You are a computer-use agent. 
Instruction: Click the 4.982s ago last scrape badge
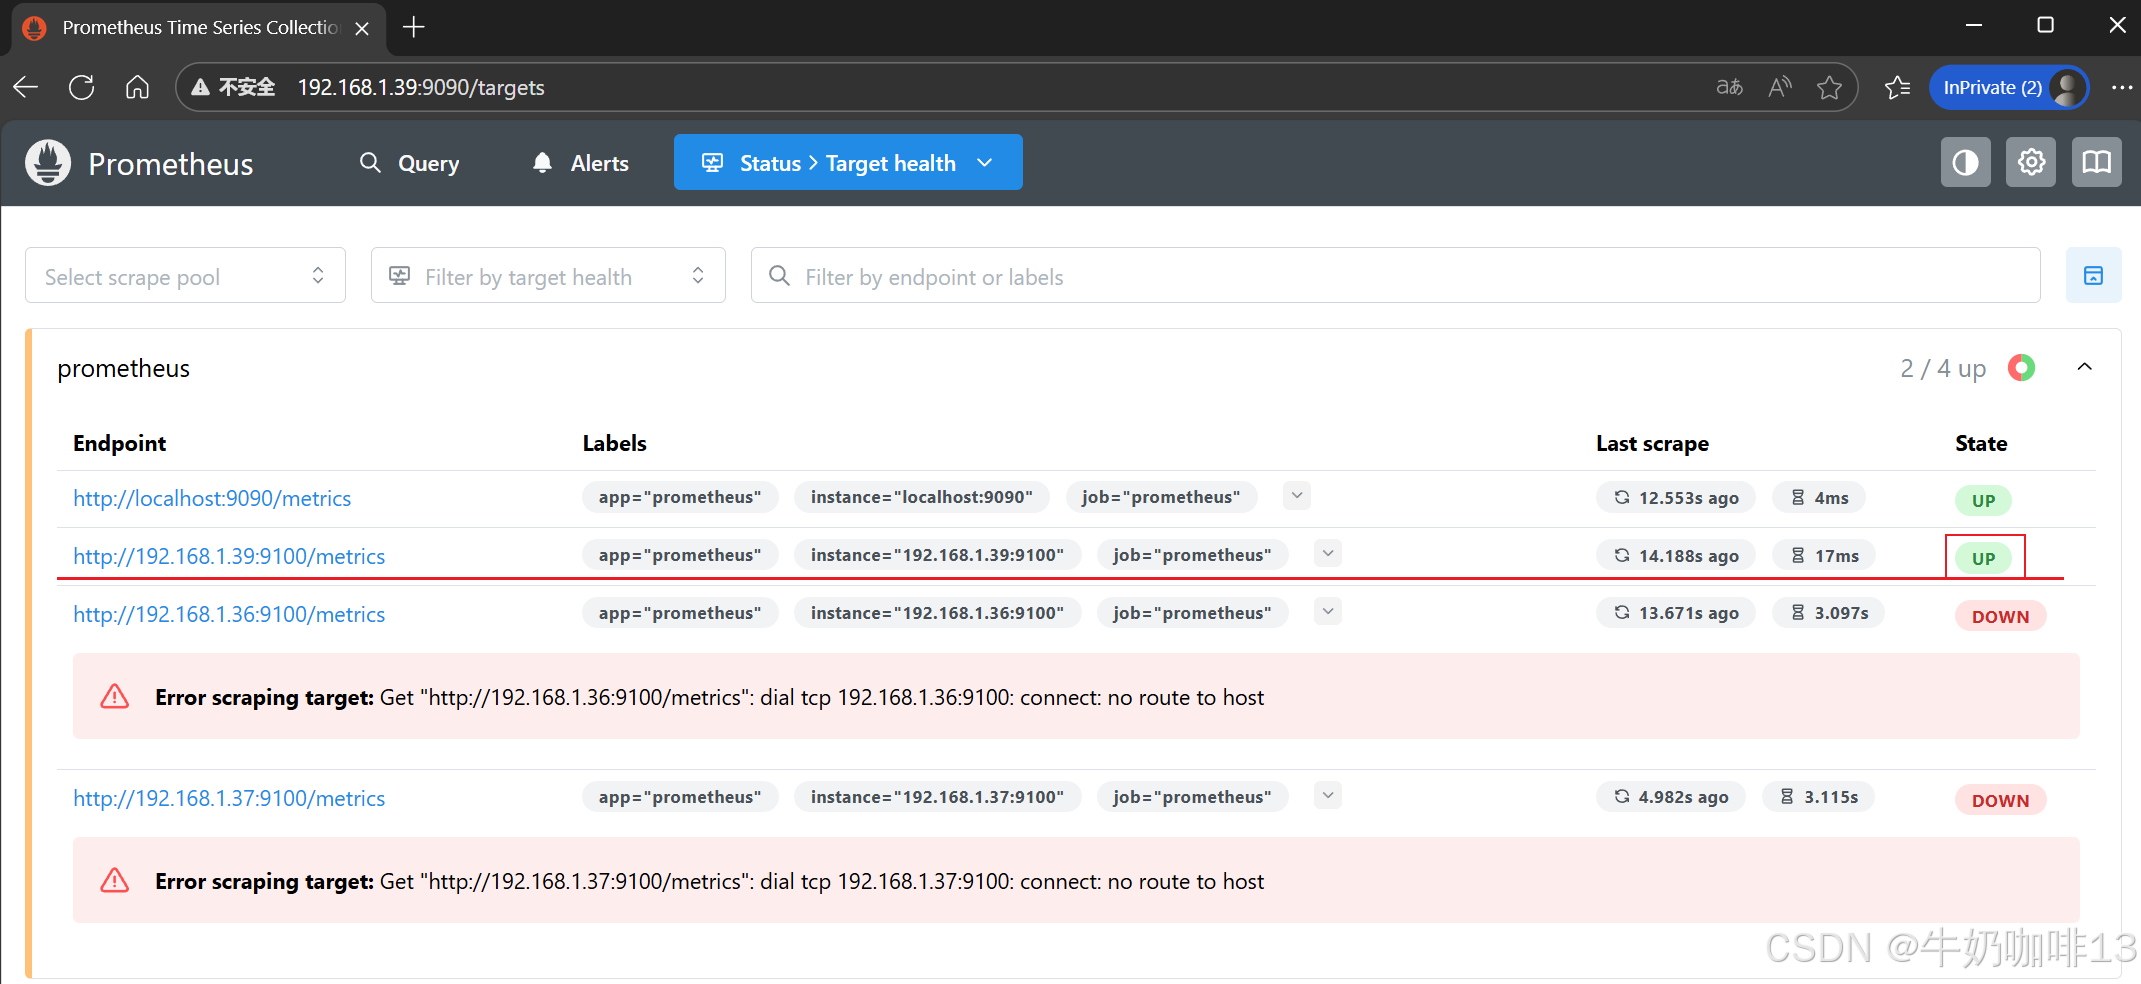1670,797
